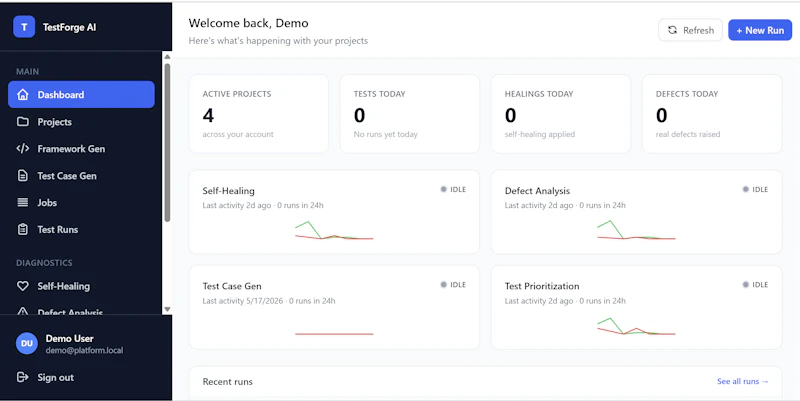Click the Recent runs heading

[228, 382]
